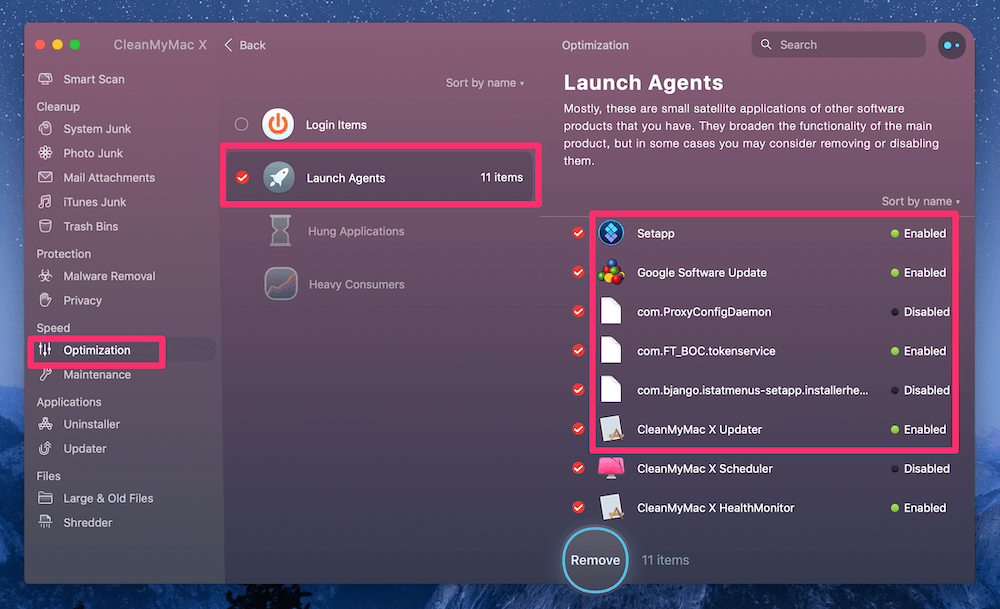Uncheck the CleanMyMac X HealthMonitor checkbox
Screen dimensions: 1000x609
click(578, 508)
